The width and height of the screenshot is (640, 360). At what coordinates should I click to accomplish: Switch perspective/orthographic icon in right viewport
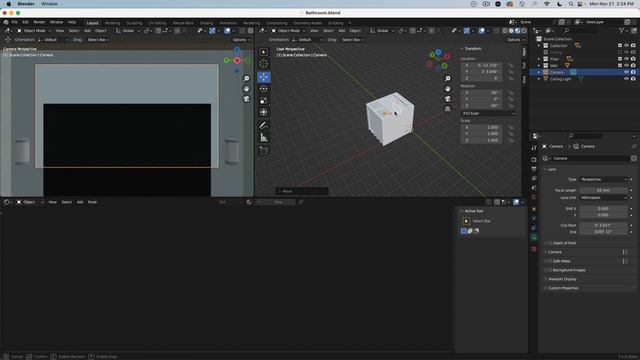tap(447, 109)
